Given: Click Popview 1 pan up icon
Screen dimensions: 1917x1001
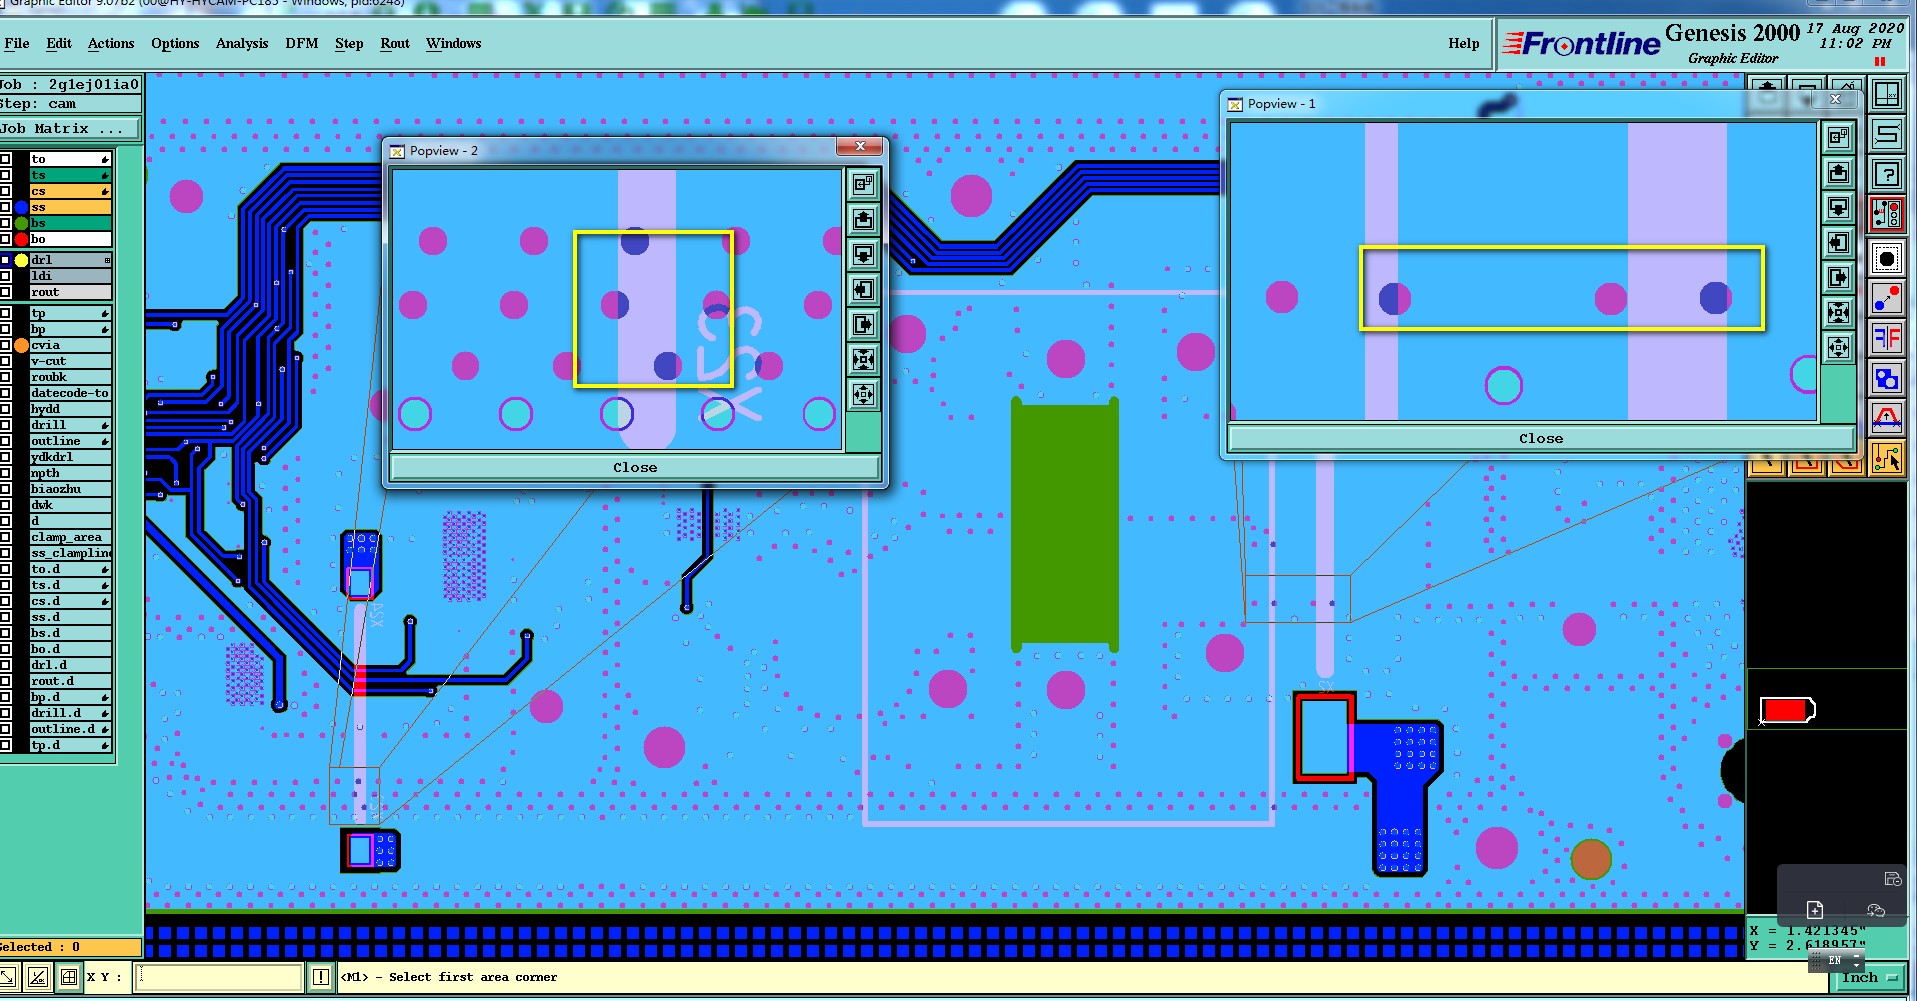Looking at the screenshot, I should tap(1839, 172).
